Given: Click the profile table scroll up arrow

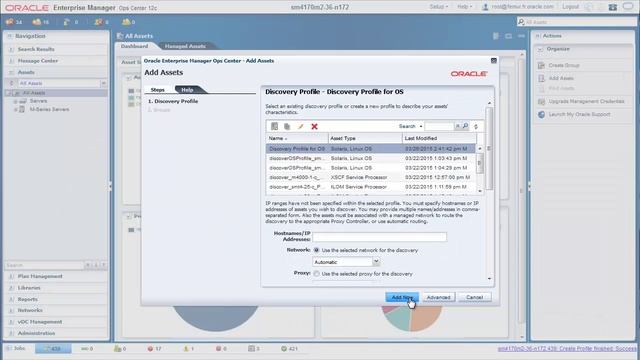Looking at the screenshot, I should click(x=480, y=149).
